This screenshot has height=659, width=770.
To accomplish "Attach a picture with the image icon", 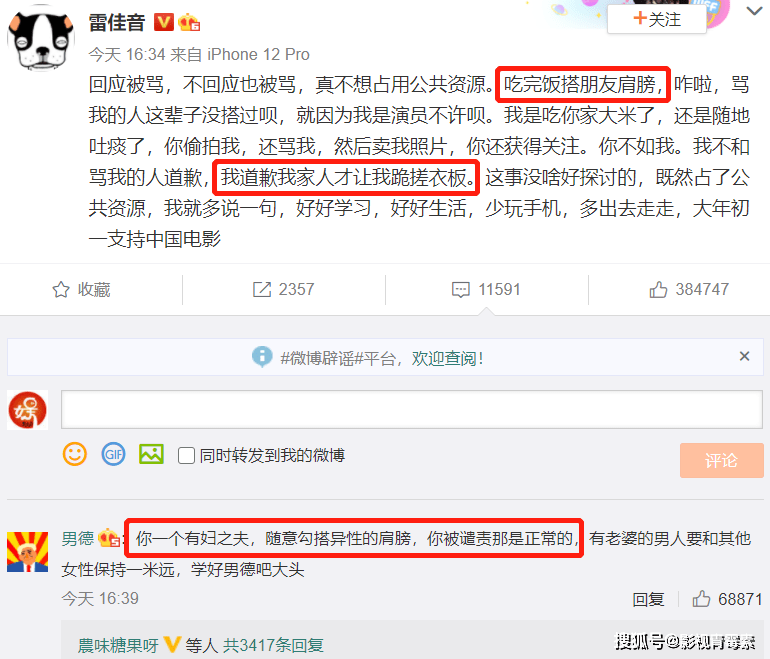I will [151, 454].
